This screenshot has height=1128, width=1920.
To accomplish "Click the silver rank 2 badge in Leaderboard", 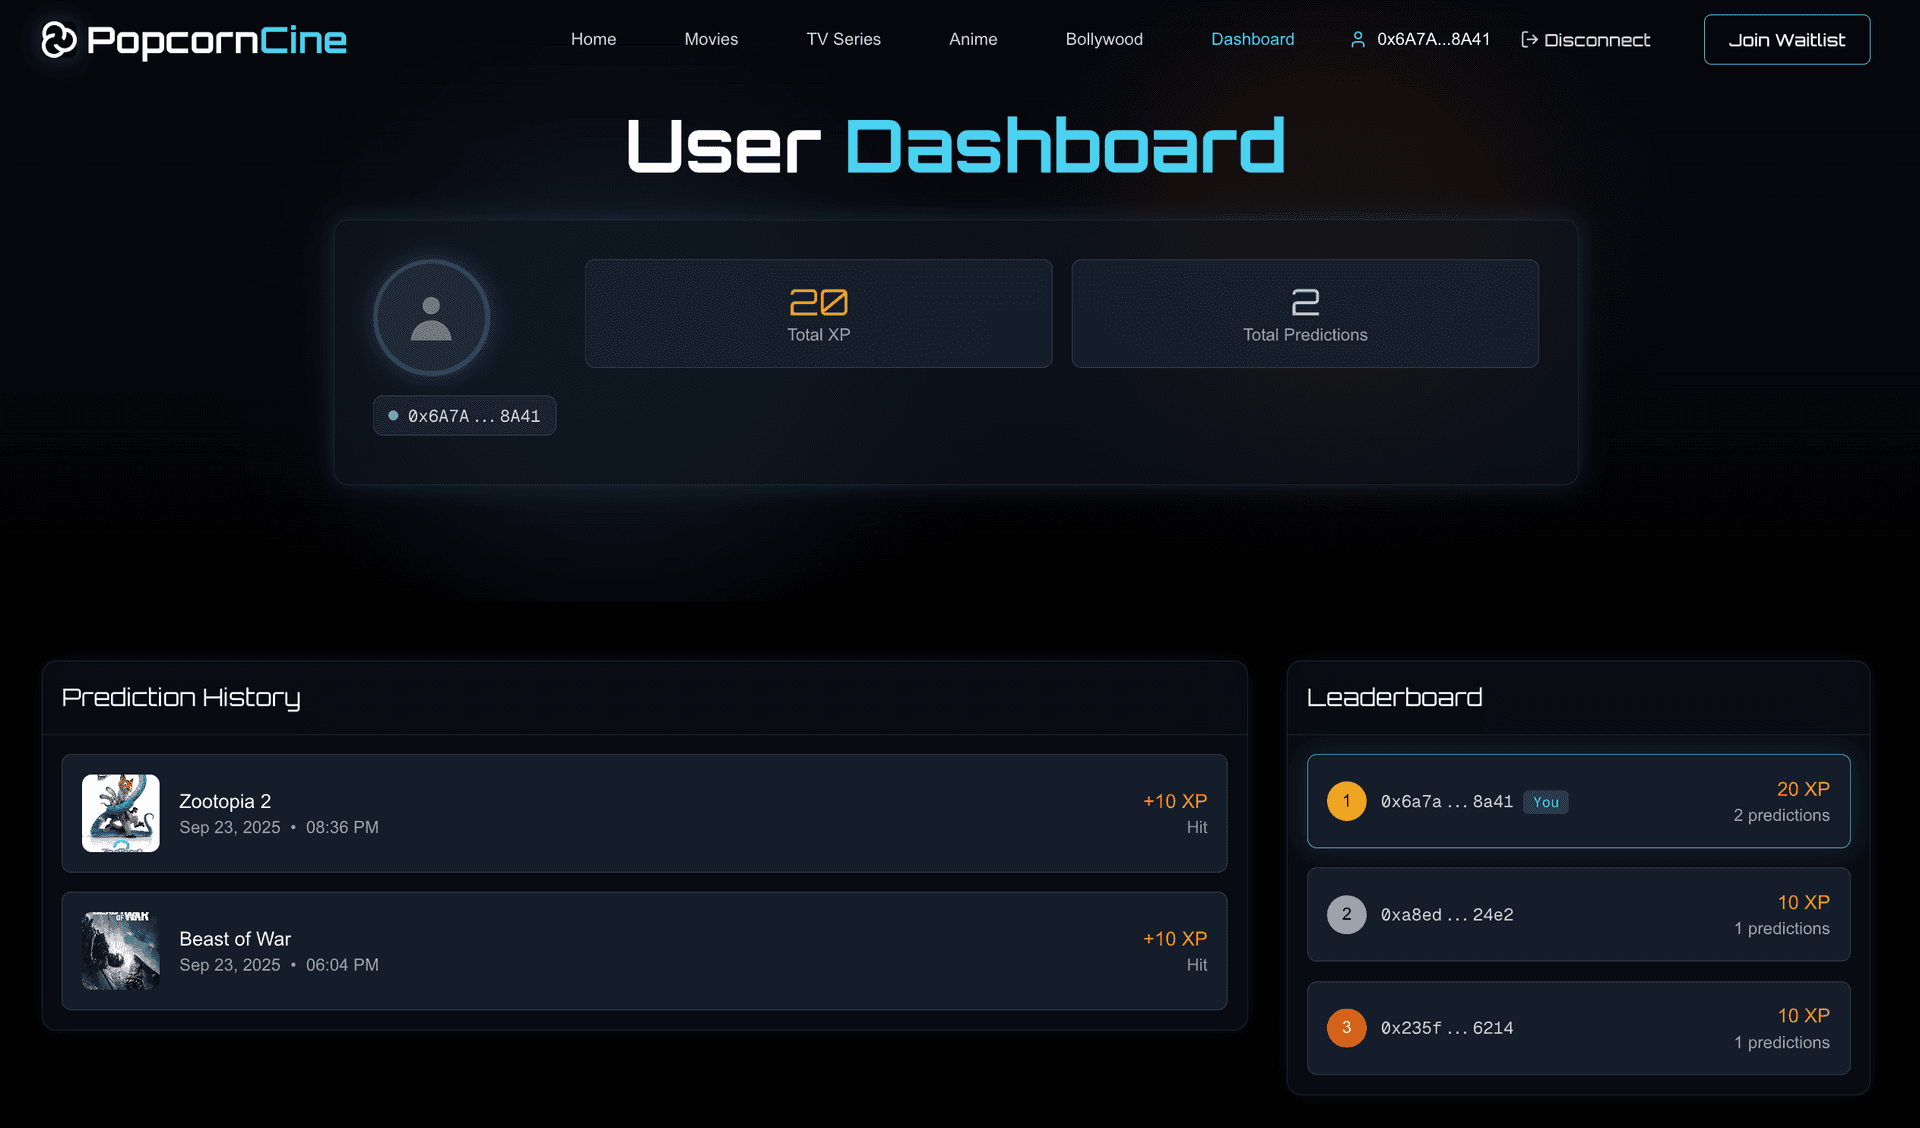I will (1346, 914).
